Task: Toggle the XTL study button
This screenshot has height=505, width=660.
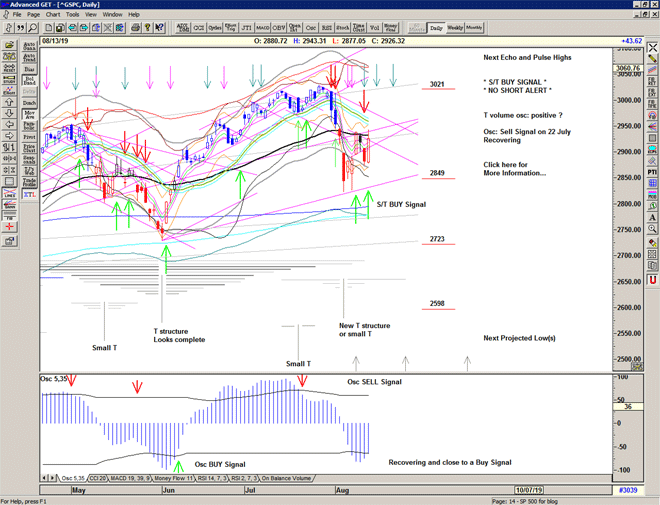Action: pos(29,194)
